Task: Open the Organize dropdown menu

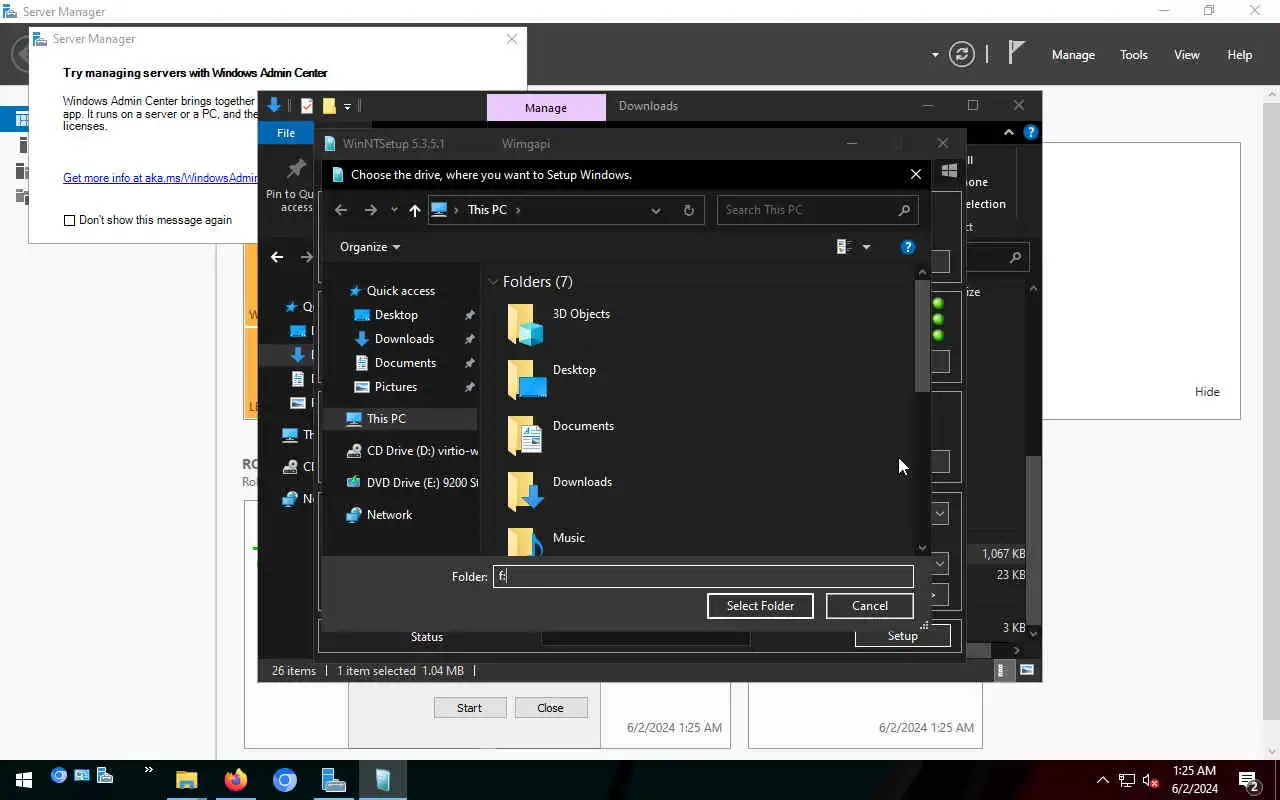Action: click(x=369, y=247)
